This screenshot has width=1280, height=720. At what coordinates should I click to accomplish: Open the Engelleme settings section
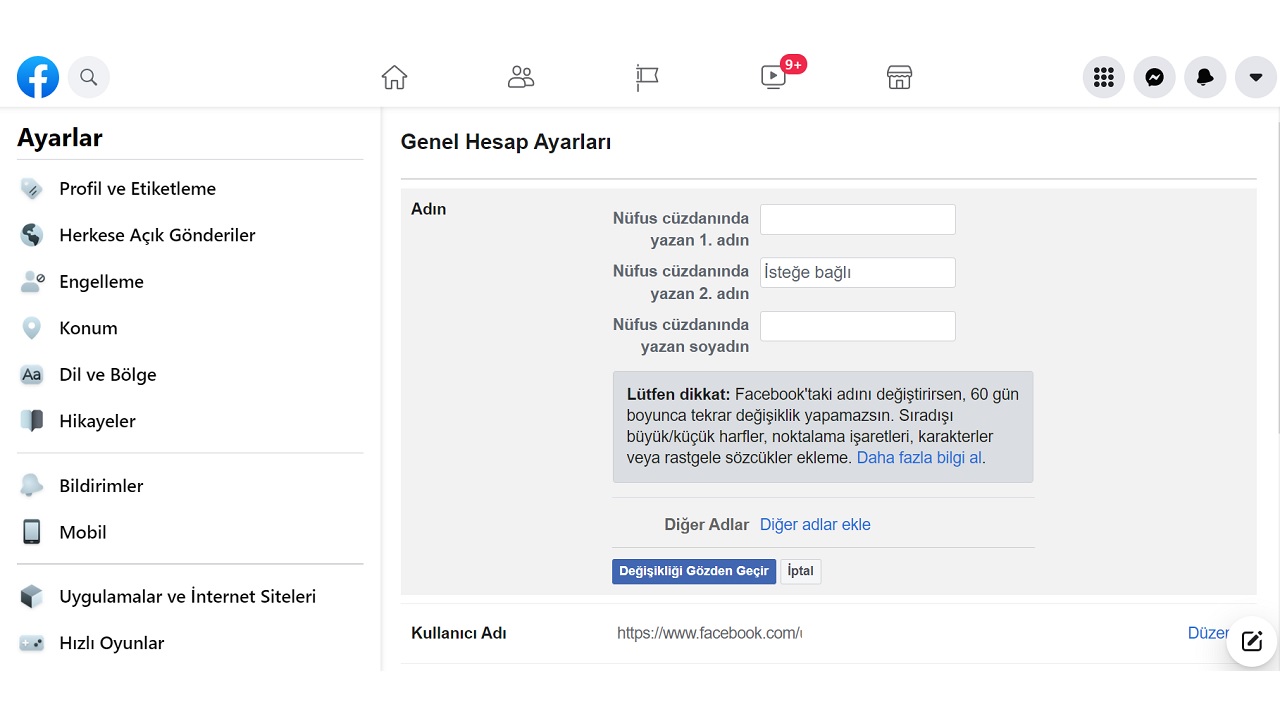(x=103, y=281)
